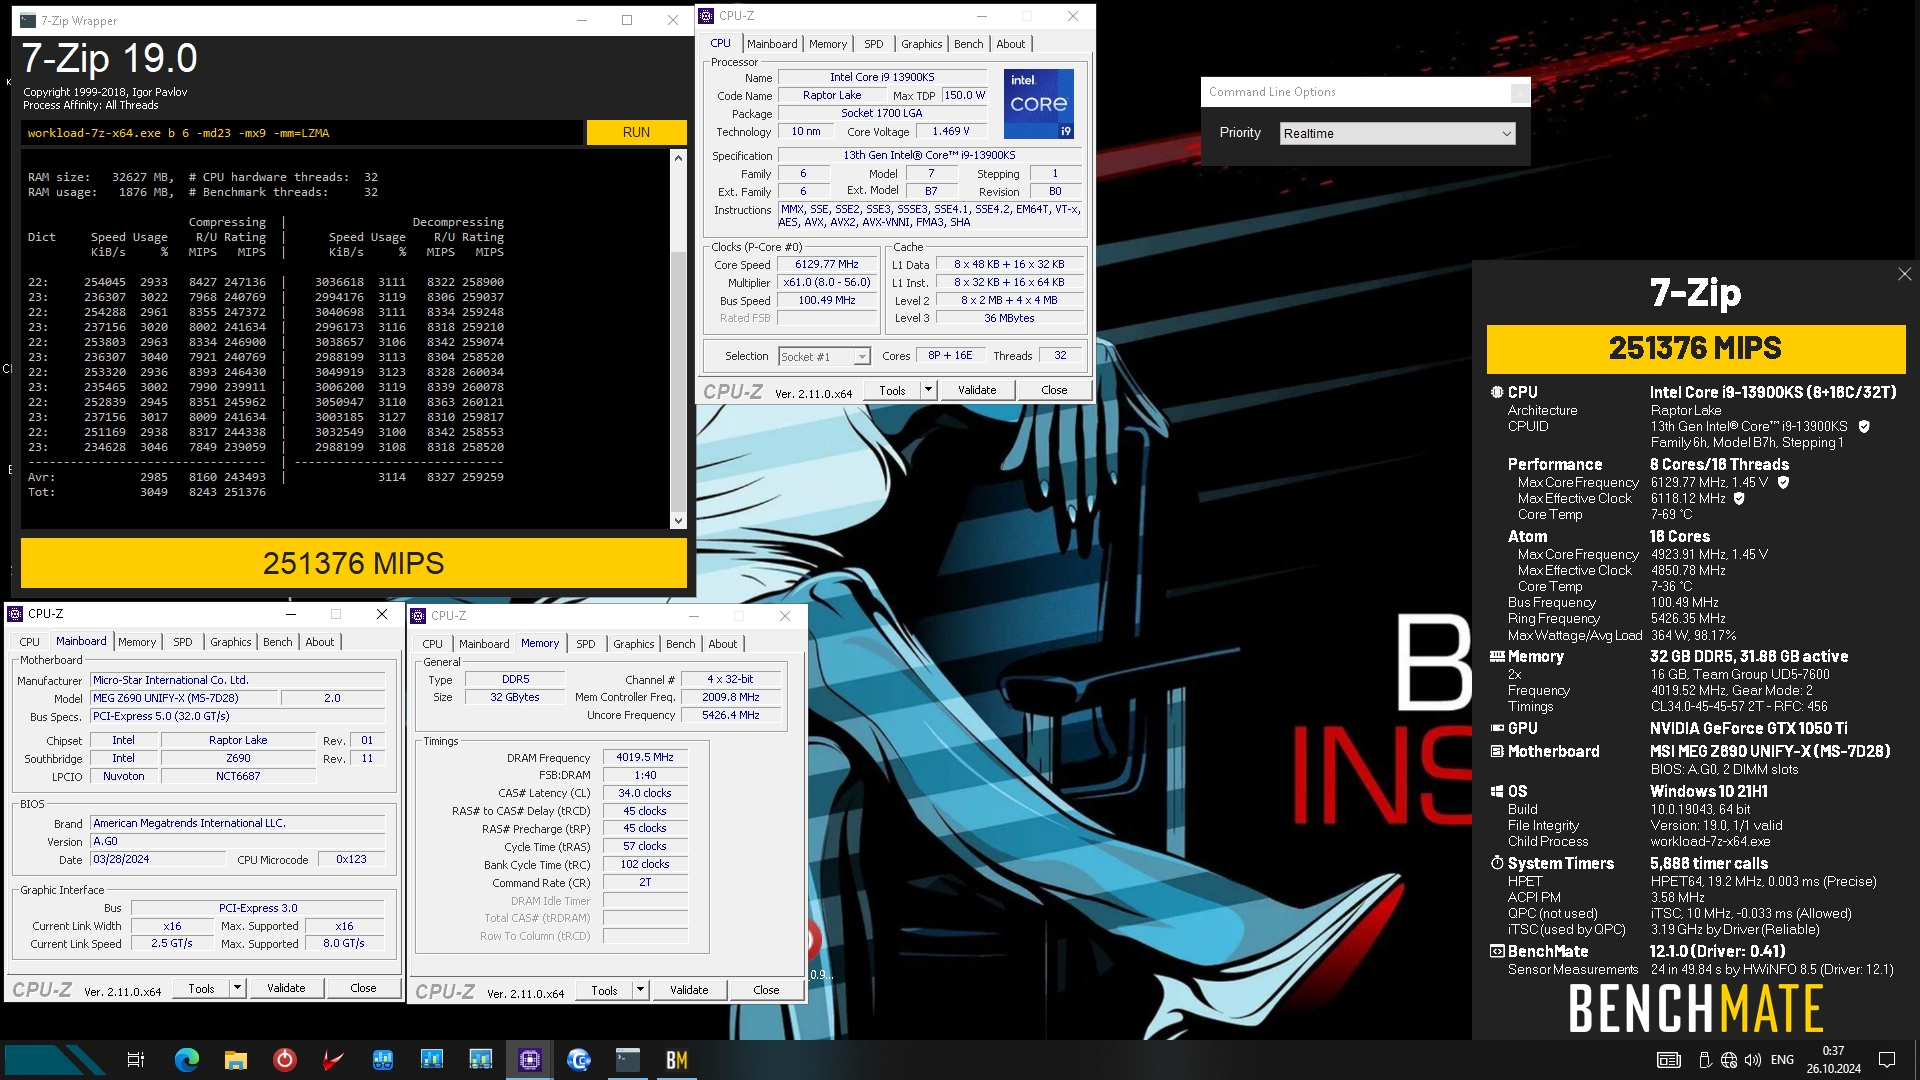The width and height of the screenshot is (1920, 1080).
Task: Click Command Line Options panel close button
Action: coord(1519,92)
